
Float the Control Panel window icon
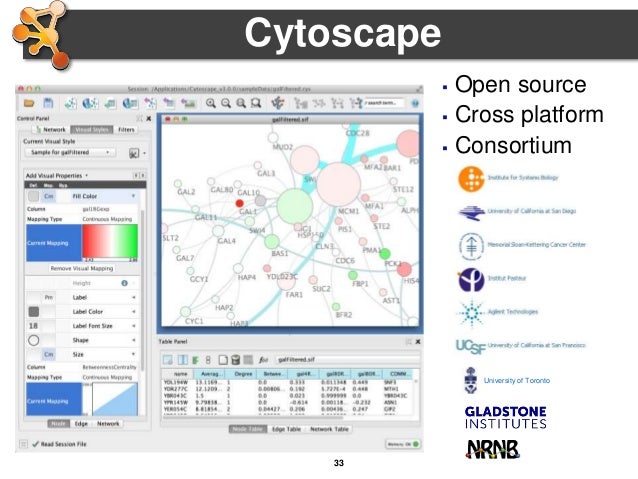(140, 118)
